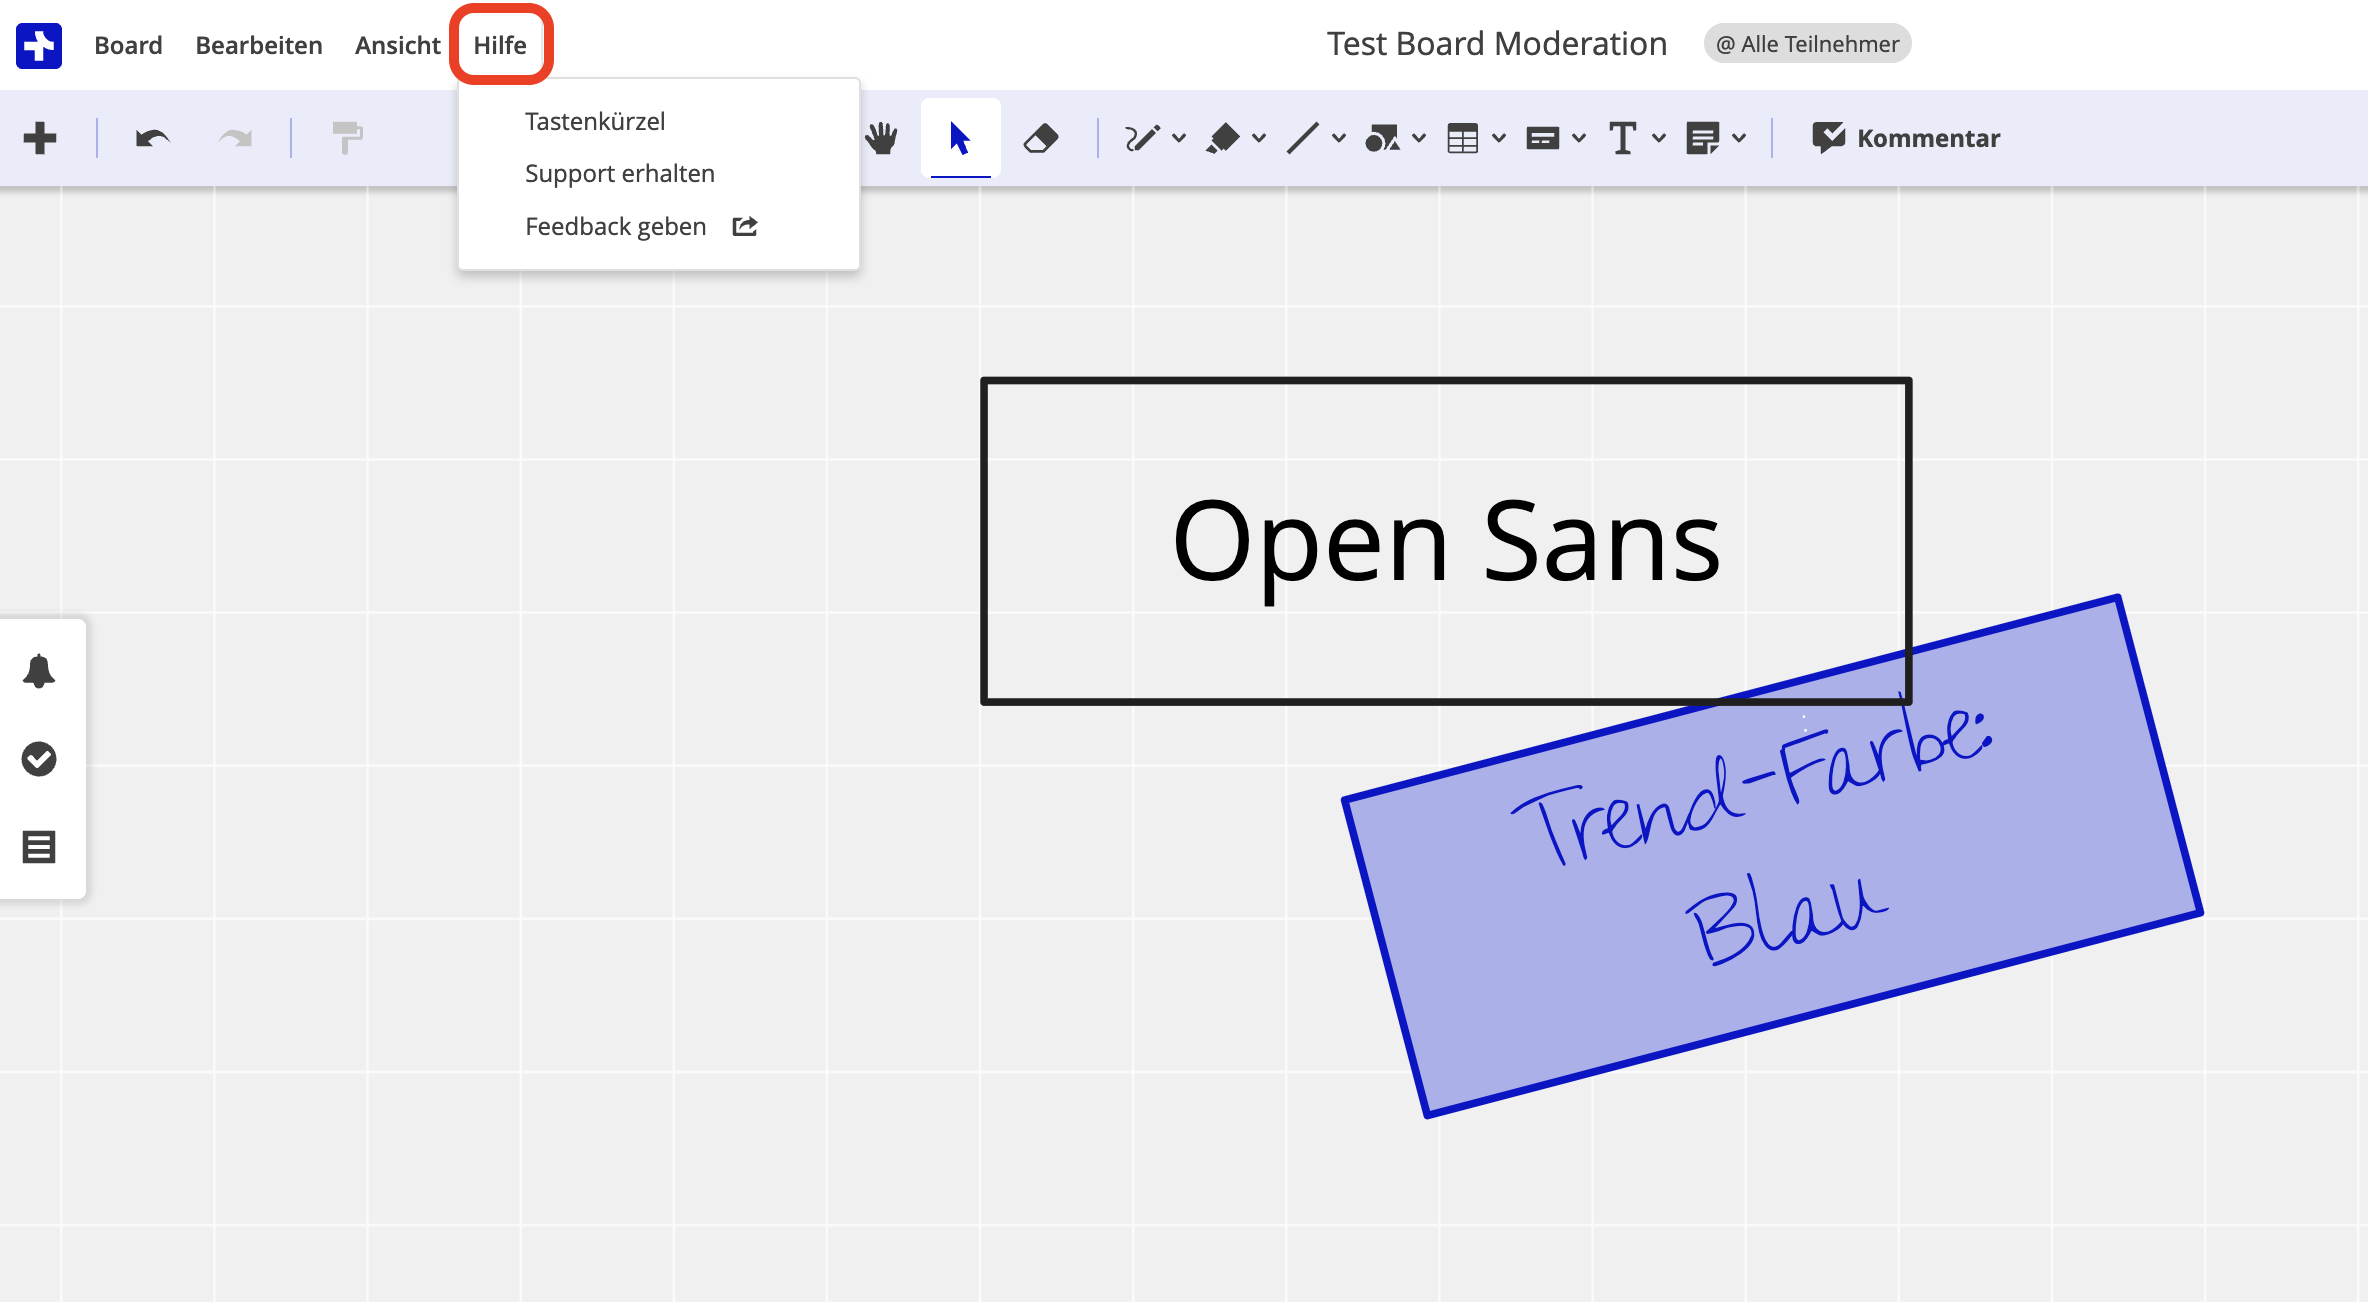Viewport: 2368px width, 1302px height.
Task: Select the eraser tool
Action: coord(1041,138)
